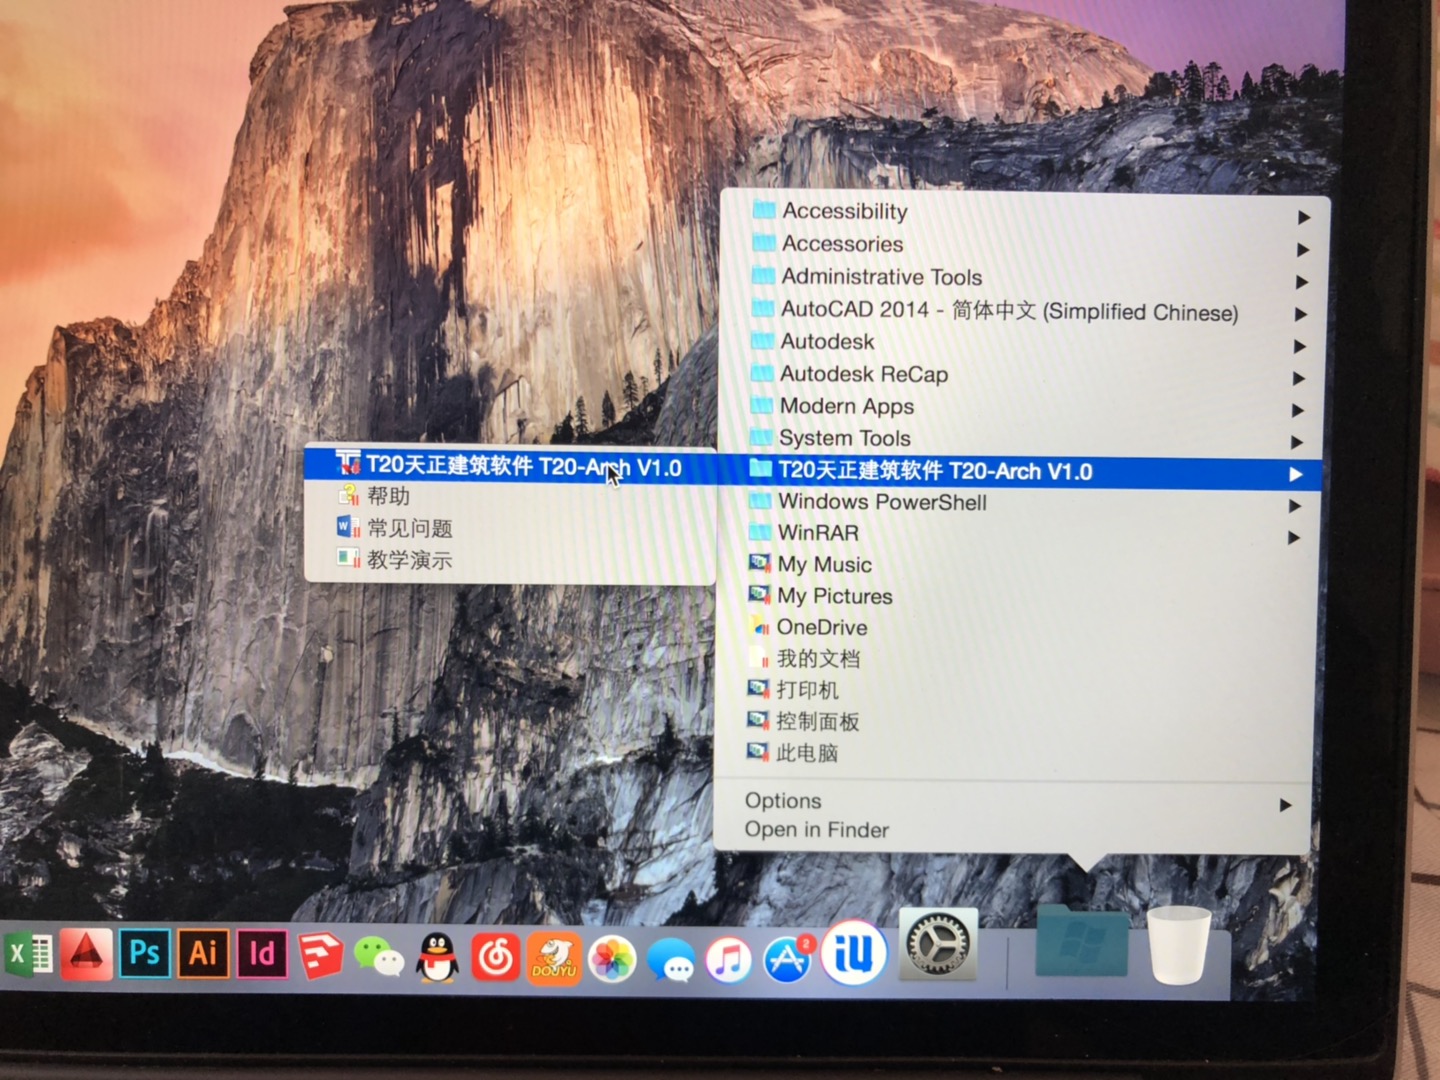Open OneDrive entry

coord(1018,628)
